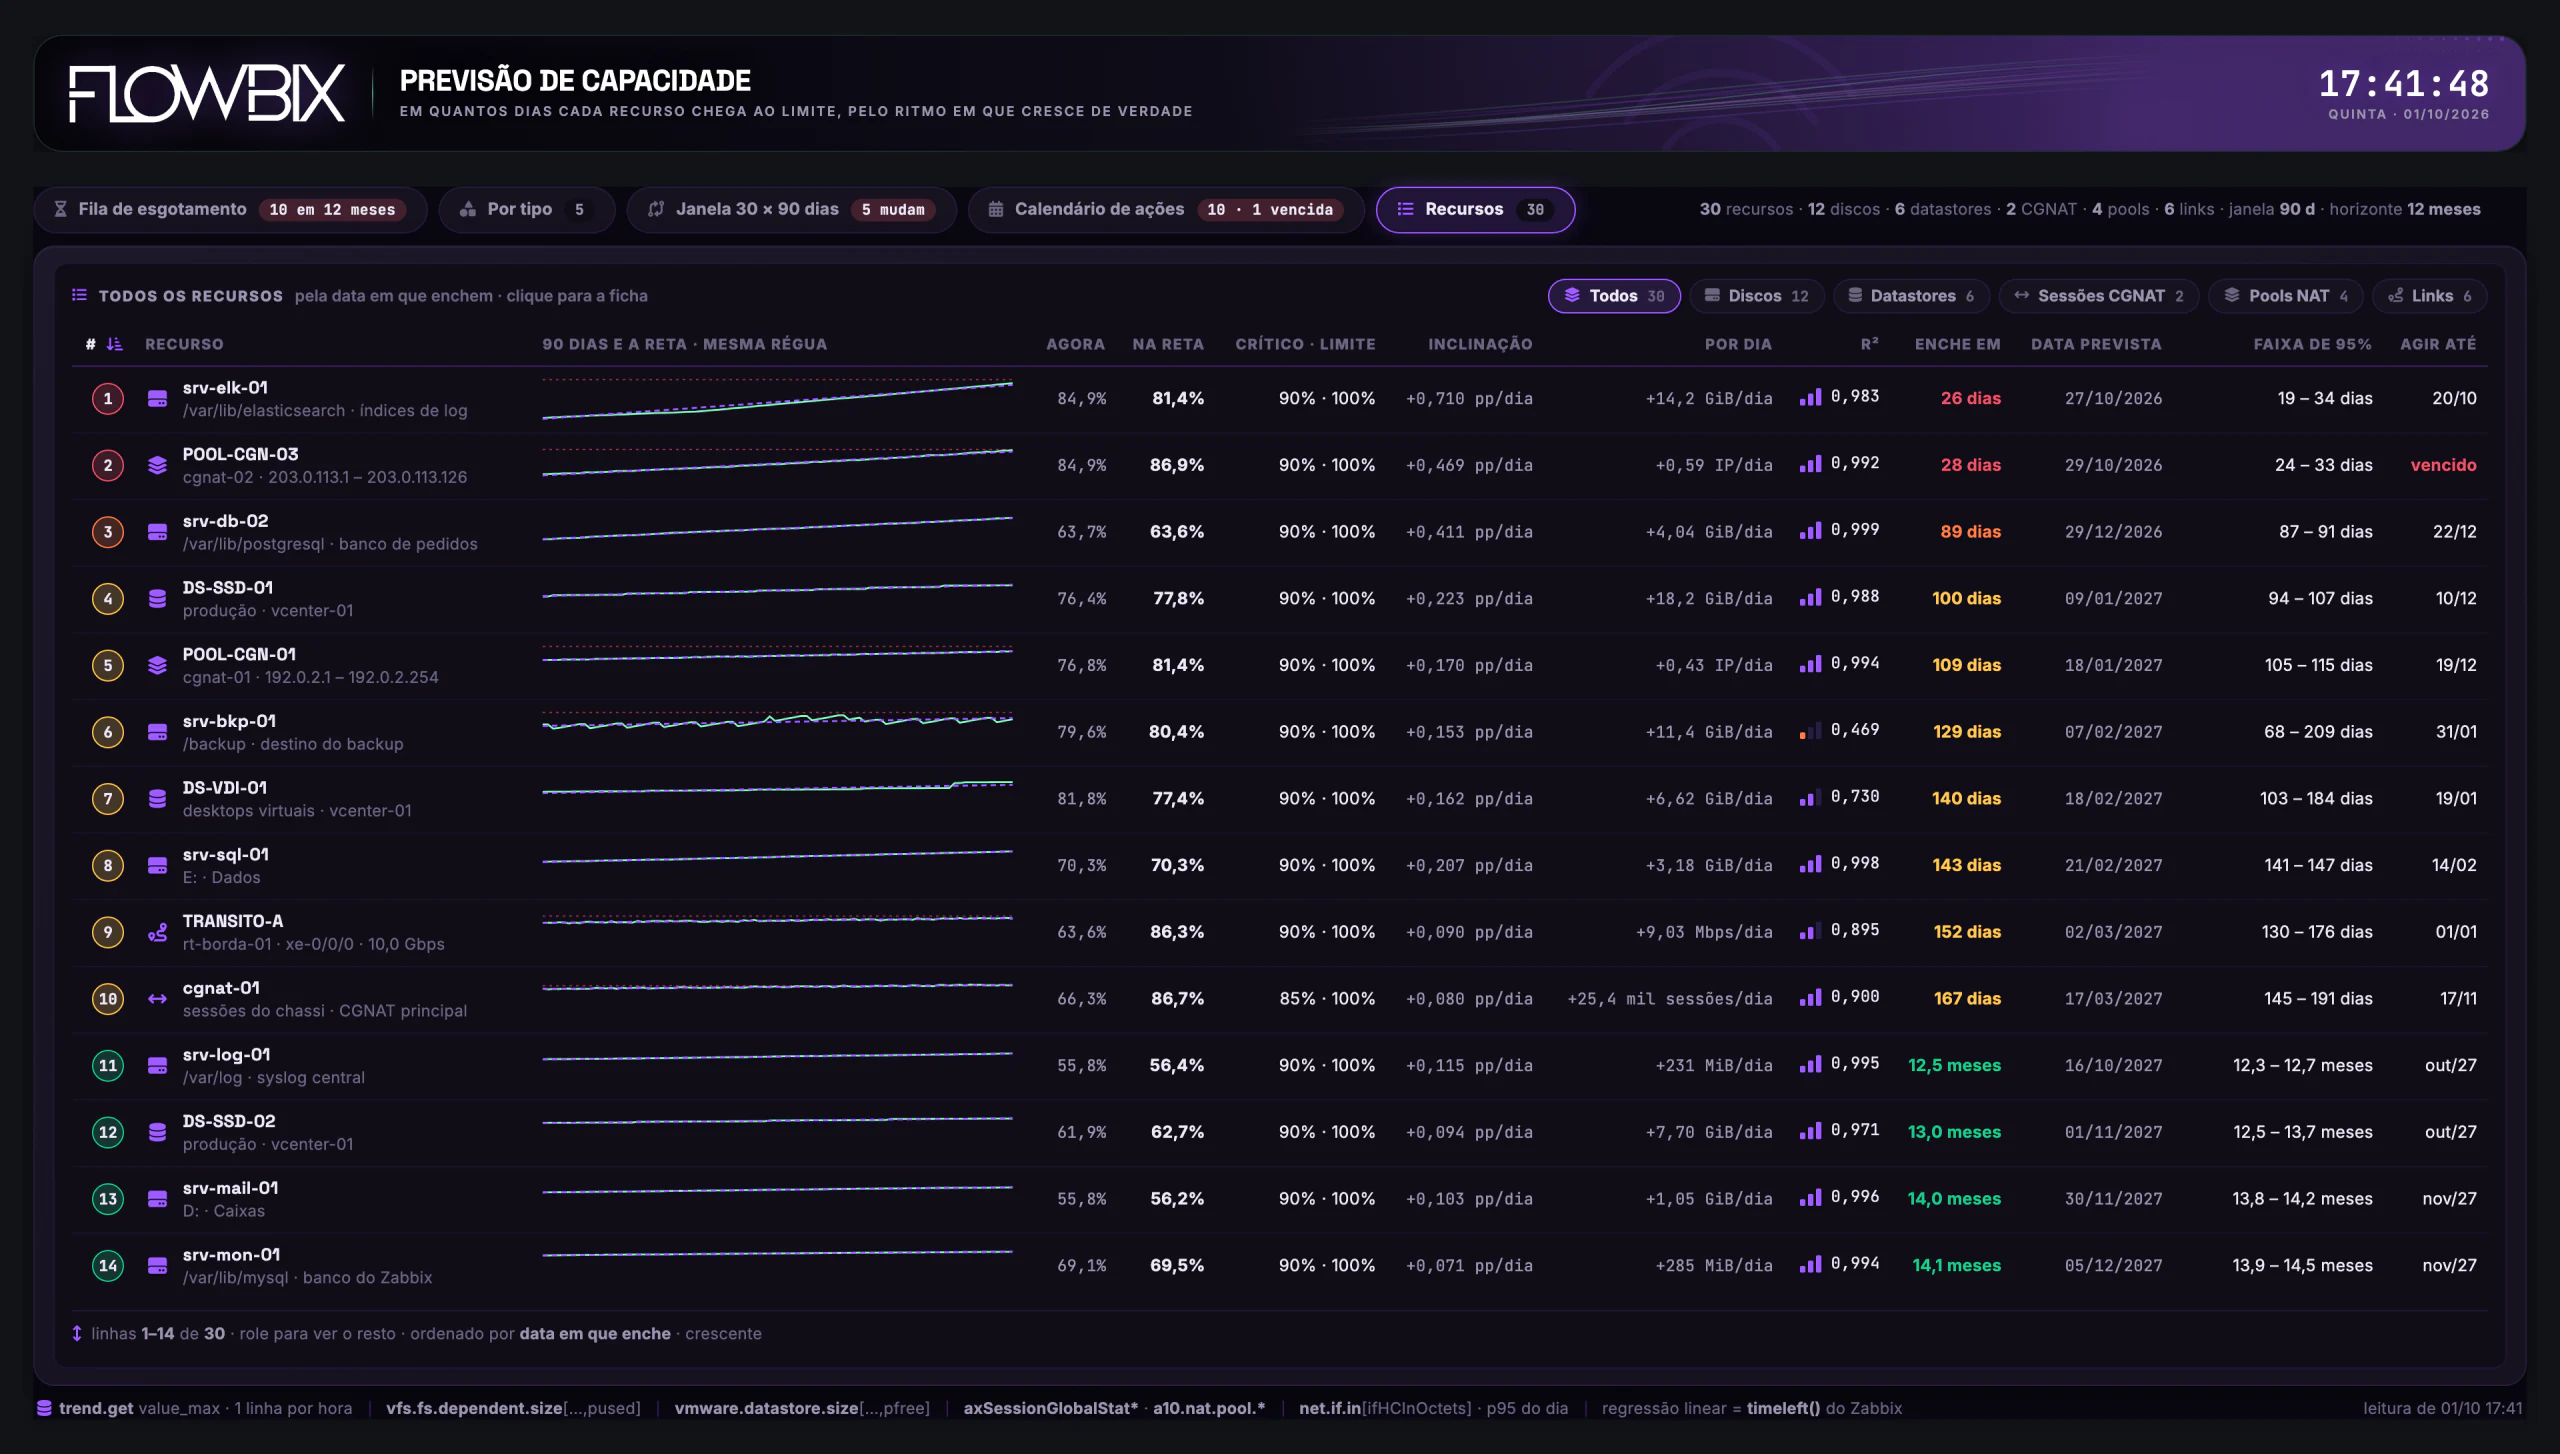Click the 85% · 100% limit for cgnat-01
Viewport: 2560px width, 1454px height.
pyautogui.click(x=1327, y=998)
